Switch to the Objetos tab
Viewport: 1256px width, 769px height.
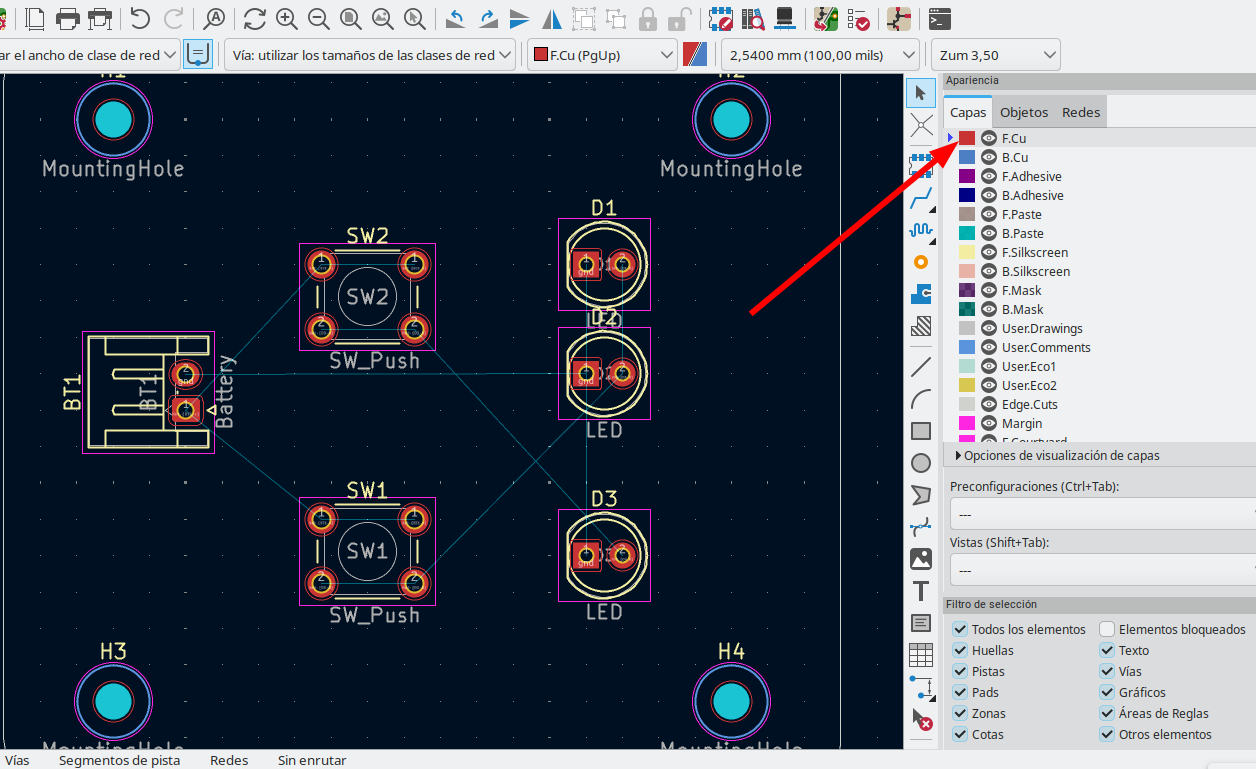[1024, 113]
